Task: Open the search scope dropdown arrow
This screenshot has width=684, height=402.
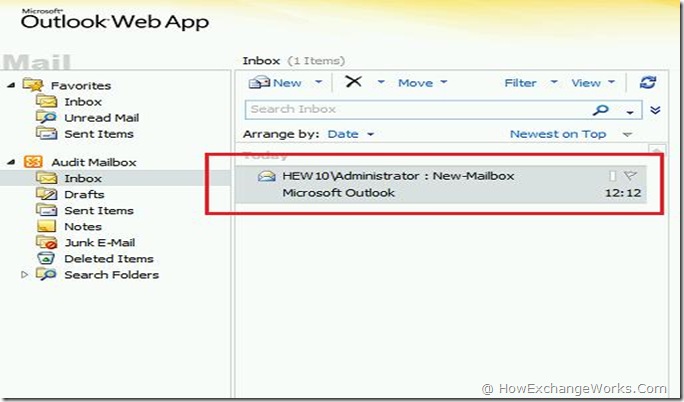Action: coord(629,112)
